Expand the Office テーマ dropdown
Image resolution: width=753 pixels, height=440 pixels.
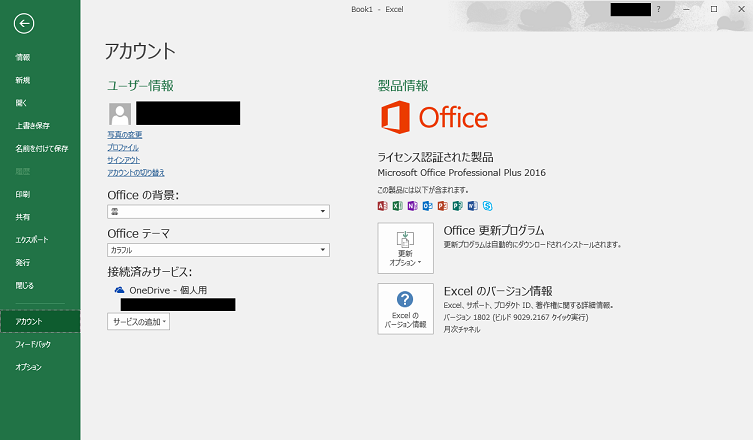219,250
